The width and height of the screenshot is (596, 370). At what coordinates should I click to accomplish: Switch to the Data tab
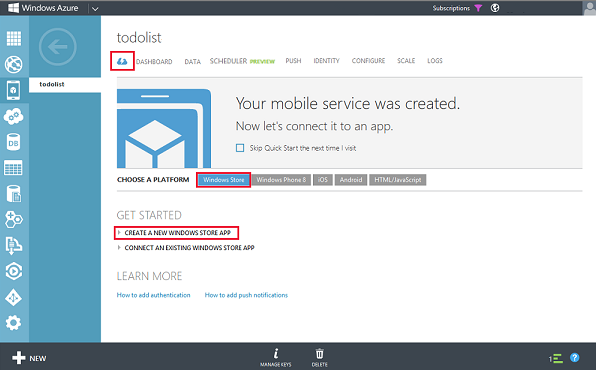pos(192,61)
